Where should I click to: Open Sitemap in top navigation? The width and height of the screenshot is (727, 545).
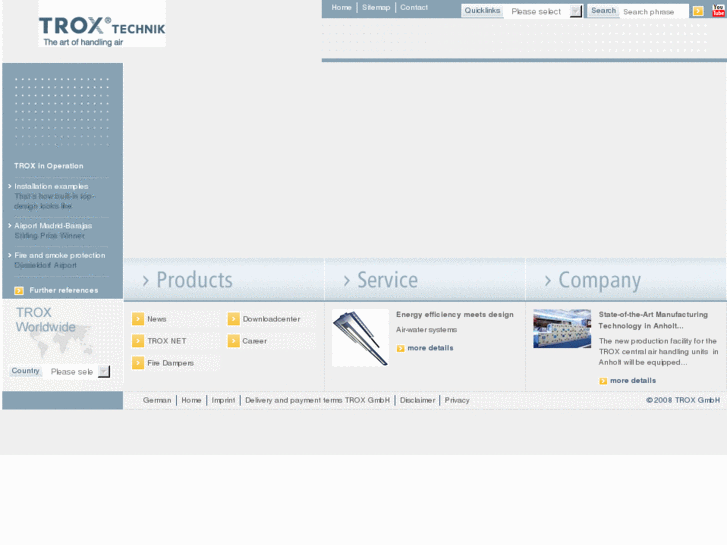coord(376,7)
